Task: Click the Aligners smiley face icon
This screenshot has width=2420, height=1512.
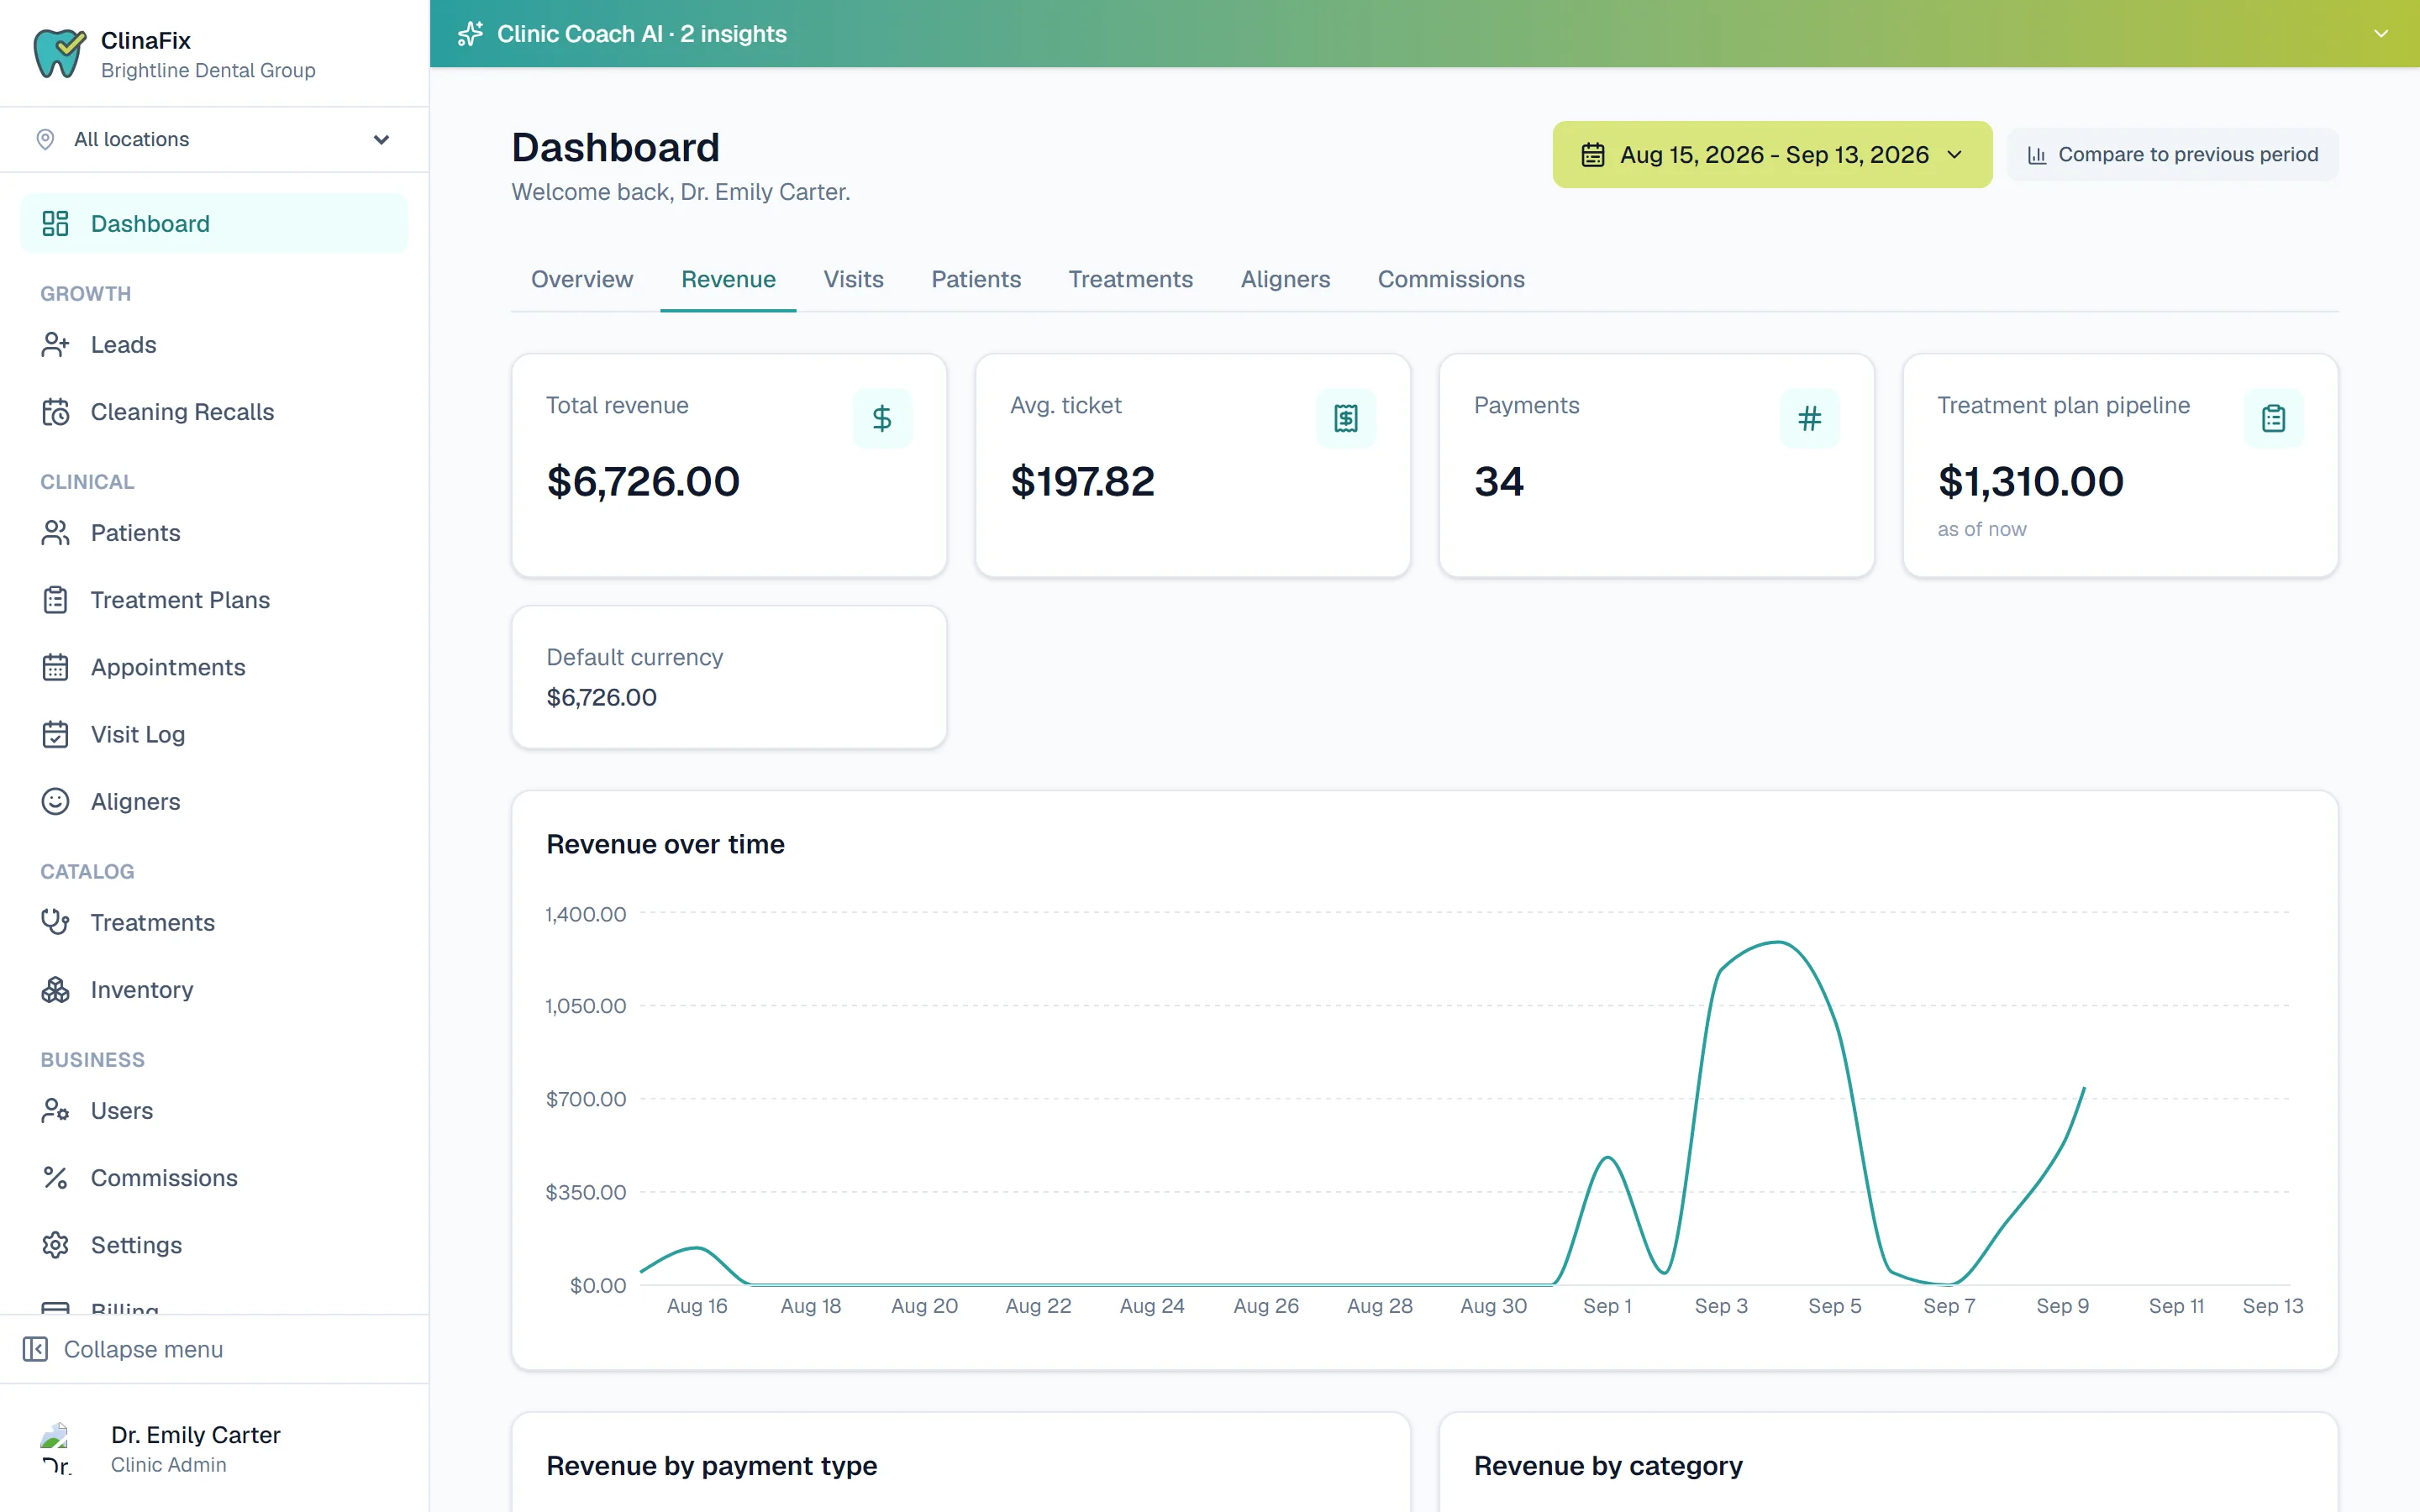Action: point(55,801)
